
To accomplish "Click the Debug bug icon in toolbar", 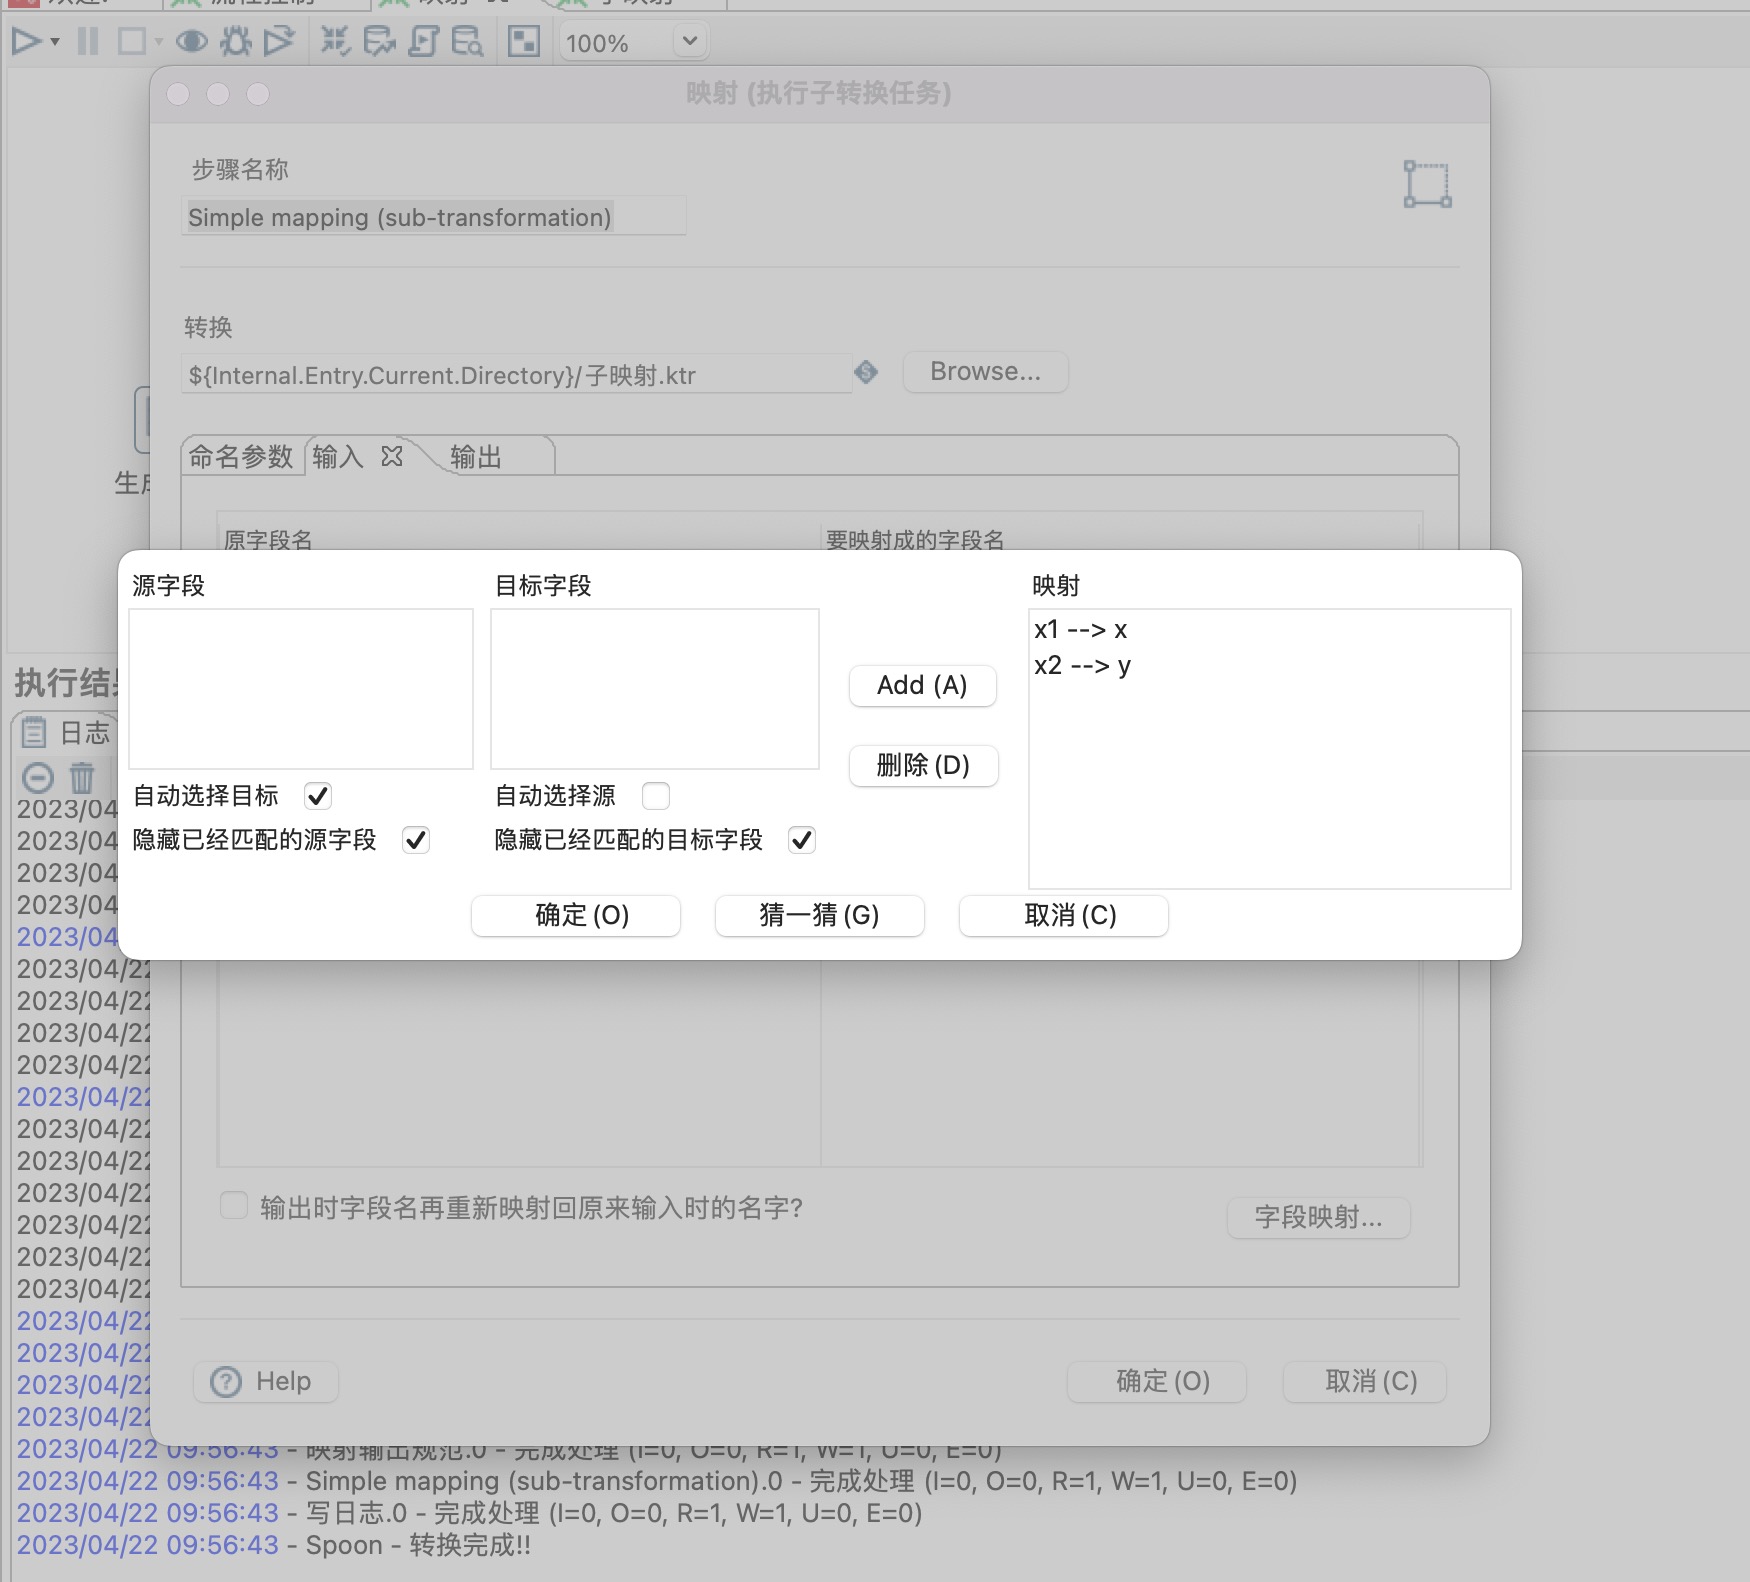I will click(236, 42).
